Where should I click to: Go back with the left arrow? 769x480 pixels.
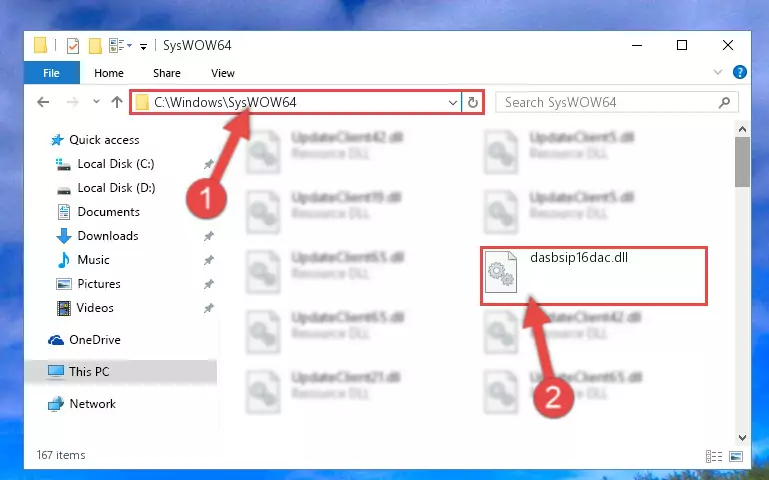(43, 102)
